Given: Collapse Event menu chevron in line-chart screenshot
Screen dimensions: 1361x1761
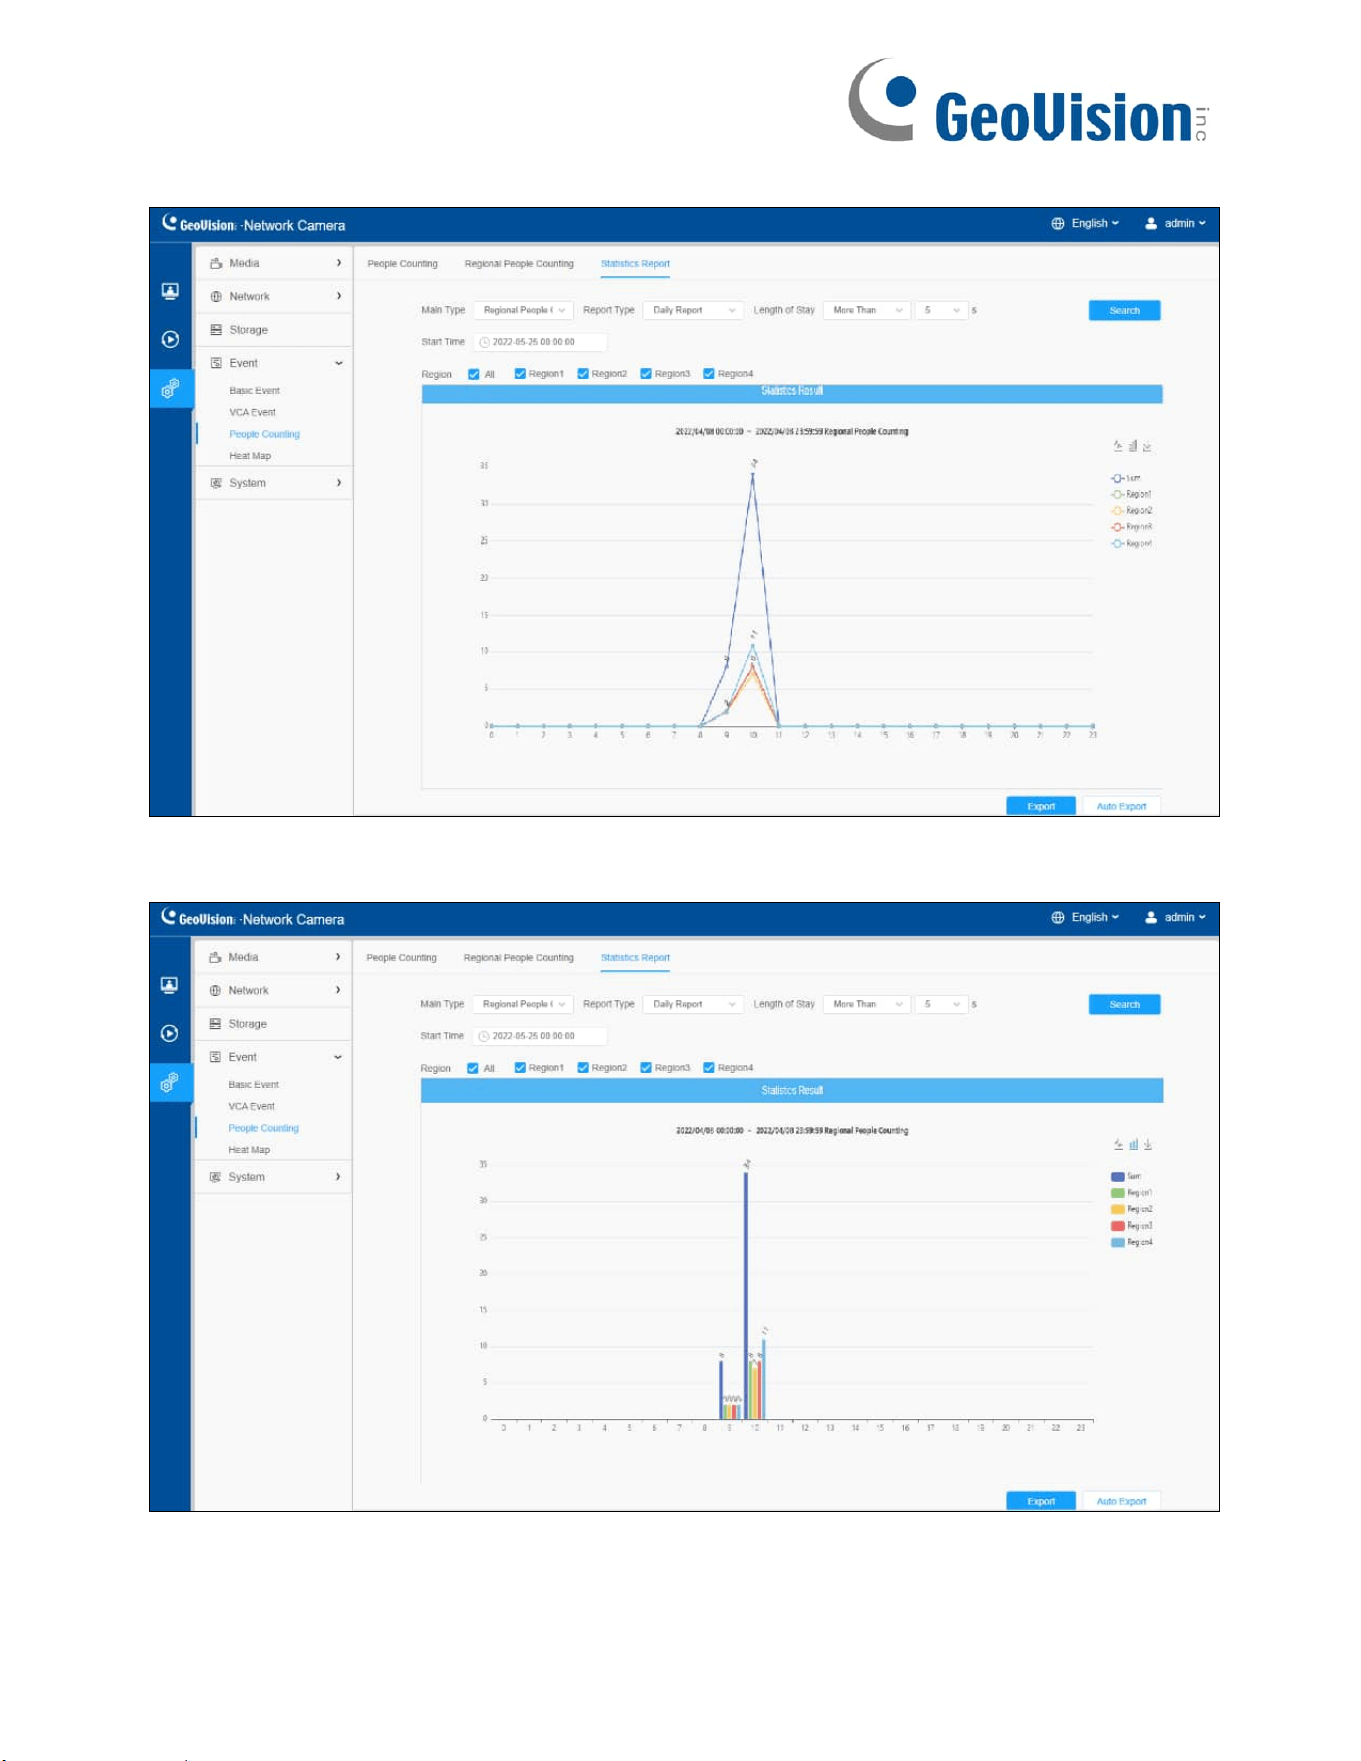Looking at the screenshot, I should pyautogui.click(x=339, y=363).
